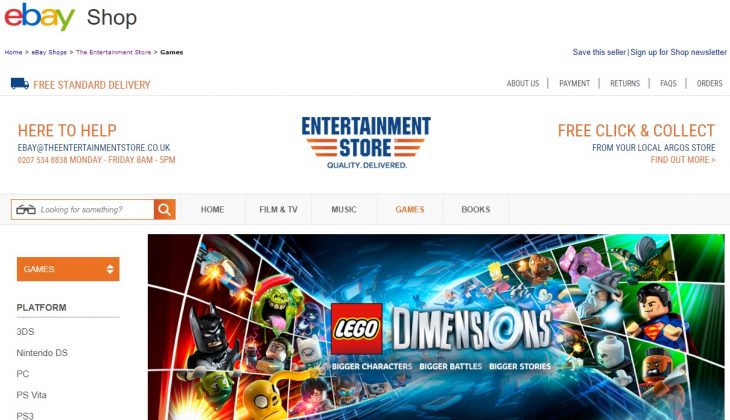The image size is (730, 420).
Task: Choose PS Vita in platform list
Action: click(32, 395)
